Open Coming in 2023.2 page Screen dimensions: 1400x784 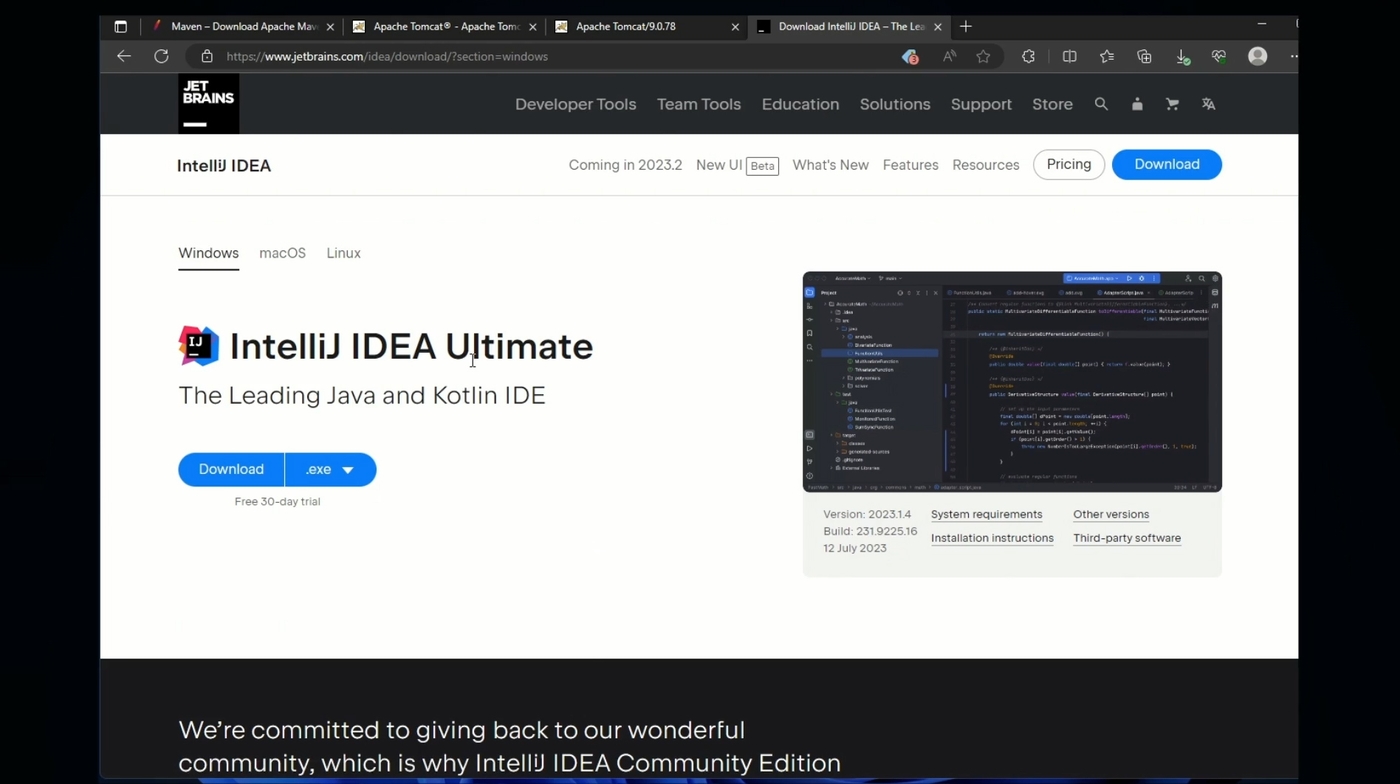click(625, 165)
